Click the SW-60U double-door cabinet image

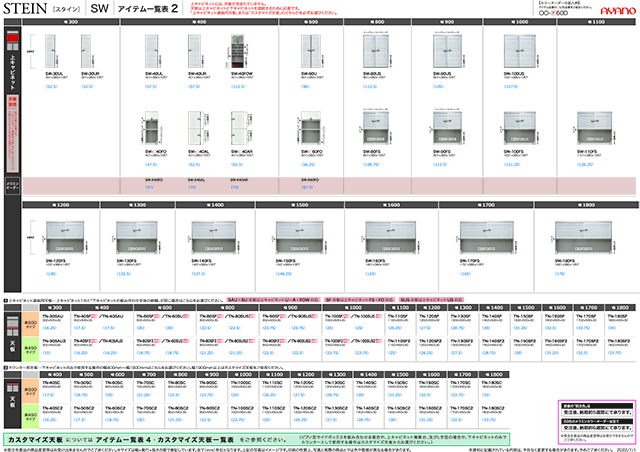311,55
